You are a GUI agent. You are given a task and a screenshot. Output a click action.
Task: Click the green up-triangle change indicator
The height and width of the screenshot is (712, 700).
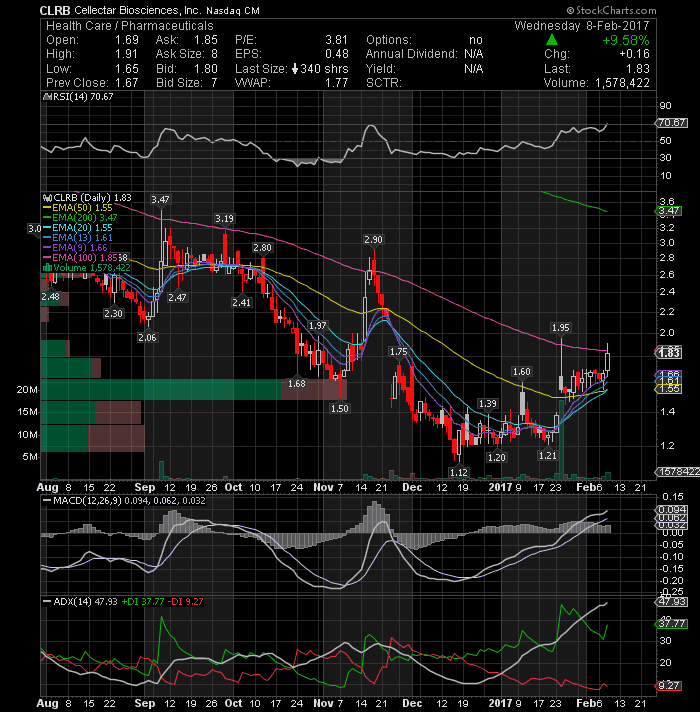pyautogui.click(x=552, y=40)
